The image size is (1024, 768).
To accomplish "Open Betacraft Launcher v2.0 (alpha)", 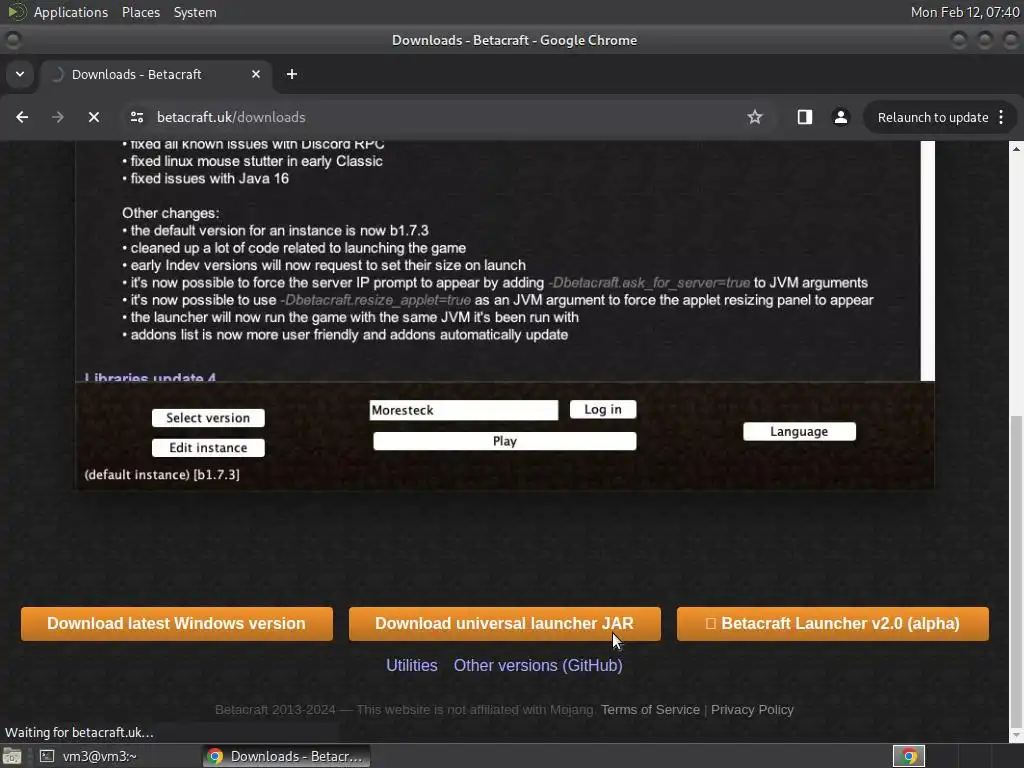I will click(833, 624).
